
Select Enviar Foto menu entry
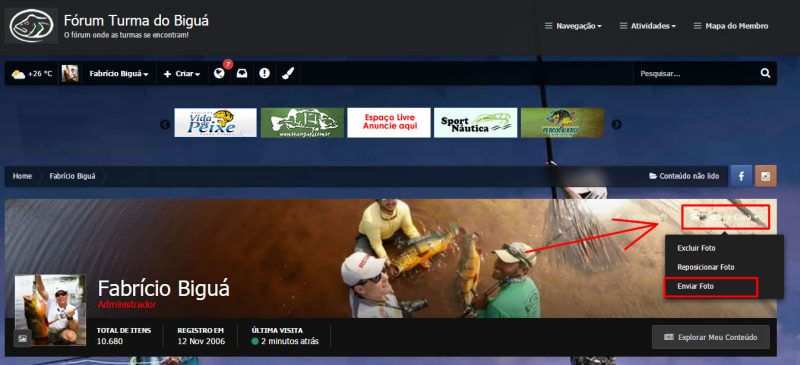click(x=711, y=287)
